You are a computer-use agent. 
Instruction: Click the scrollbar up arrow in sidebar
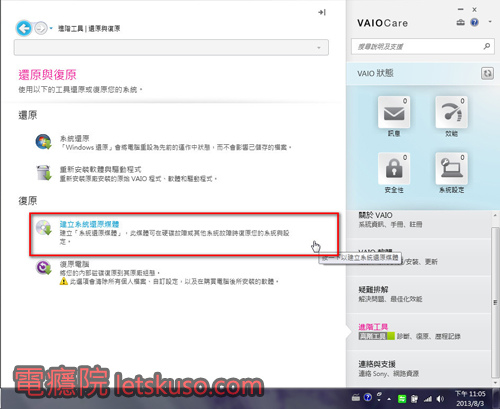495,216
